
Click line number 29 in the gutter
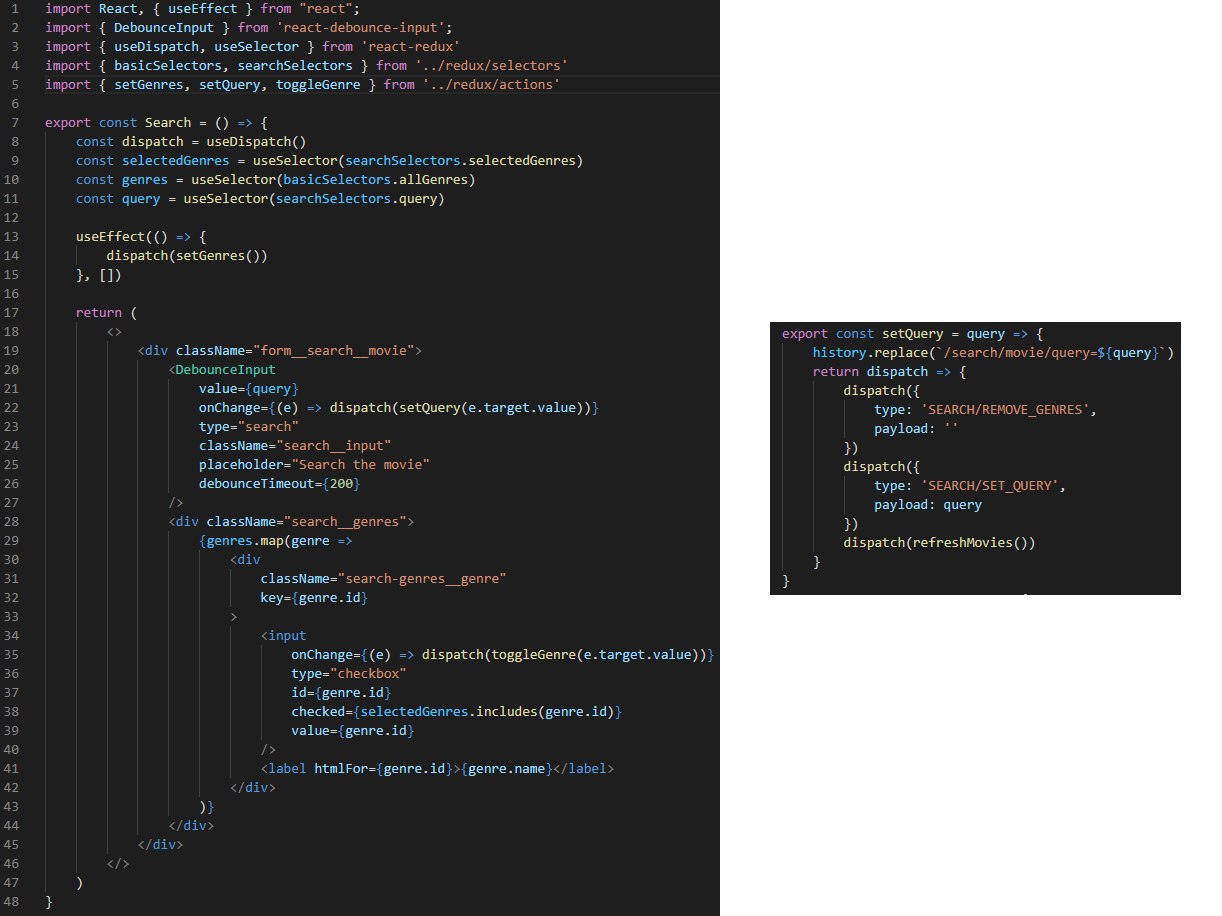point(11,540)
